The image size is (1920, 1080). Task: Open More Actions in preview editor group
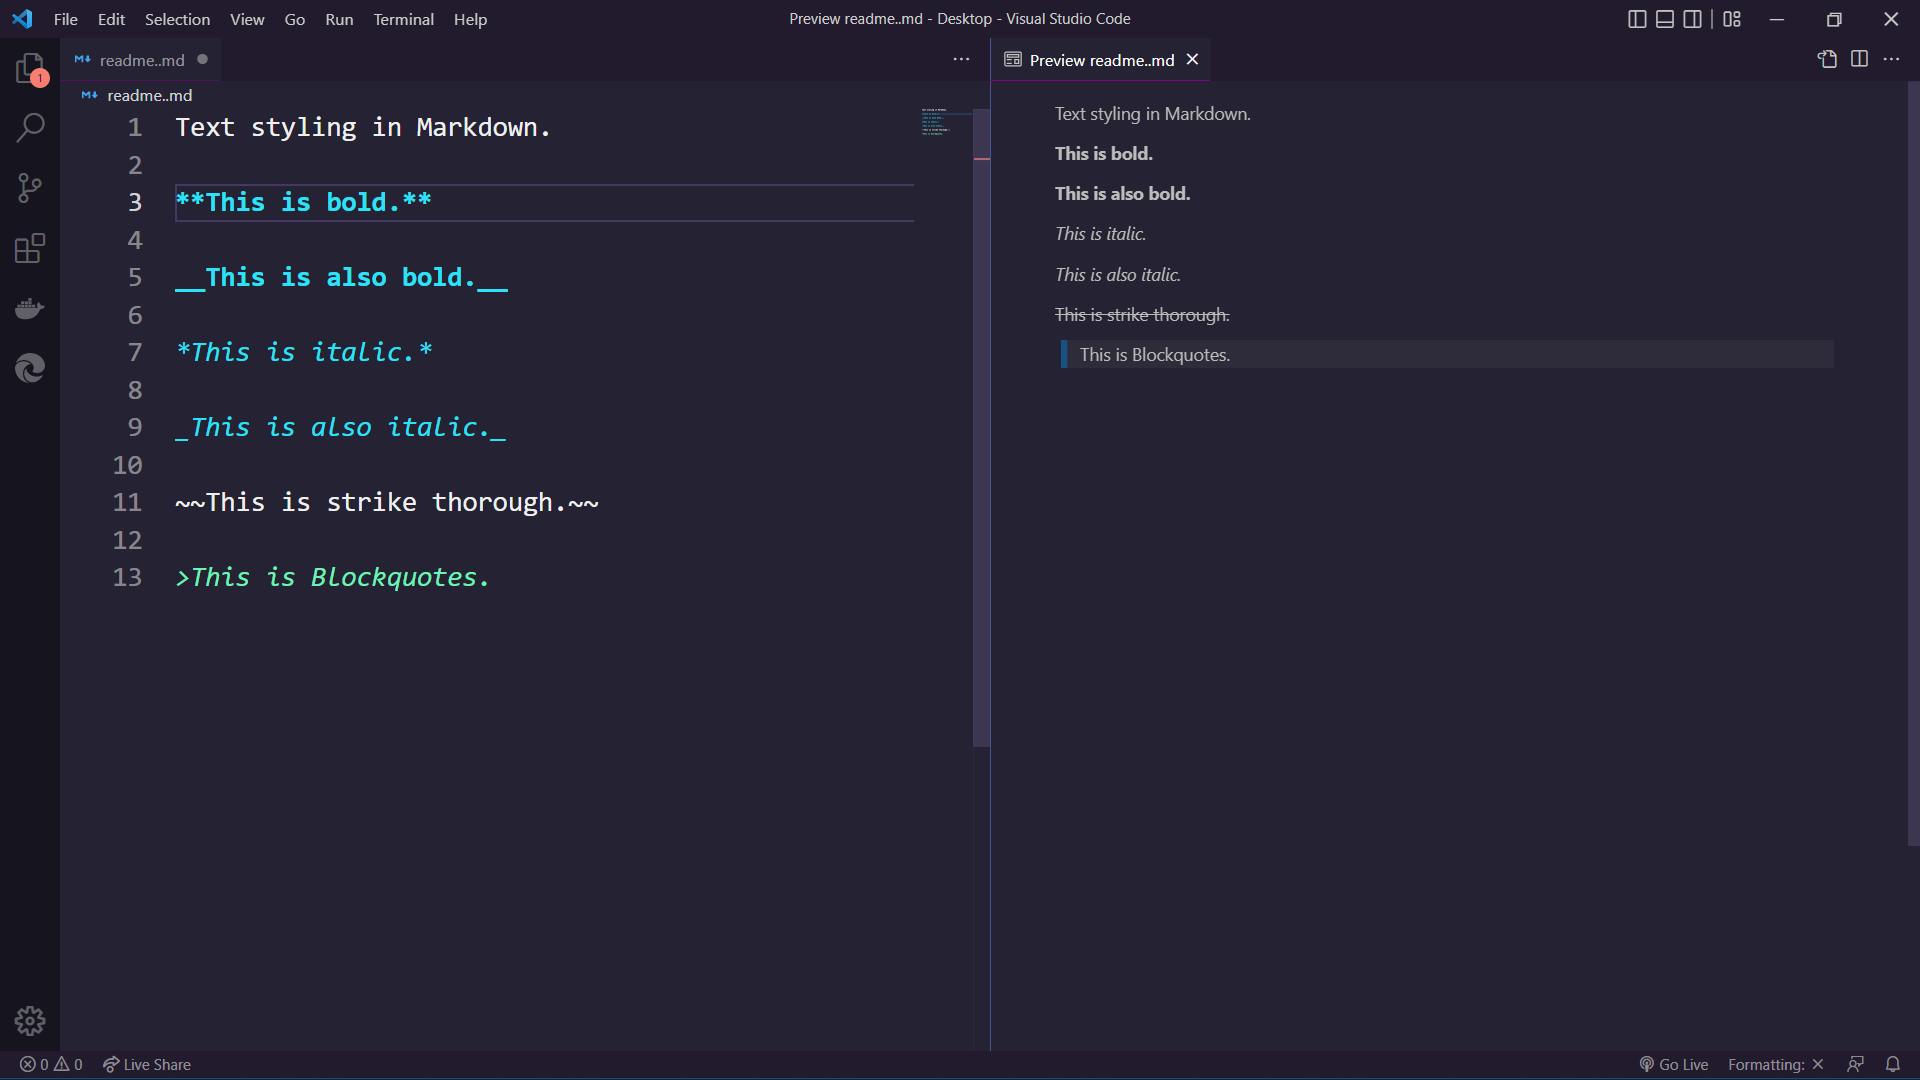click(1891, 60)
